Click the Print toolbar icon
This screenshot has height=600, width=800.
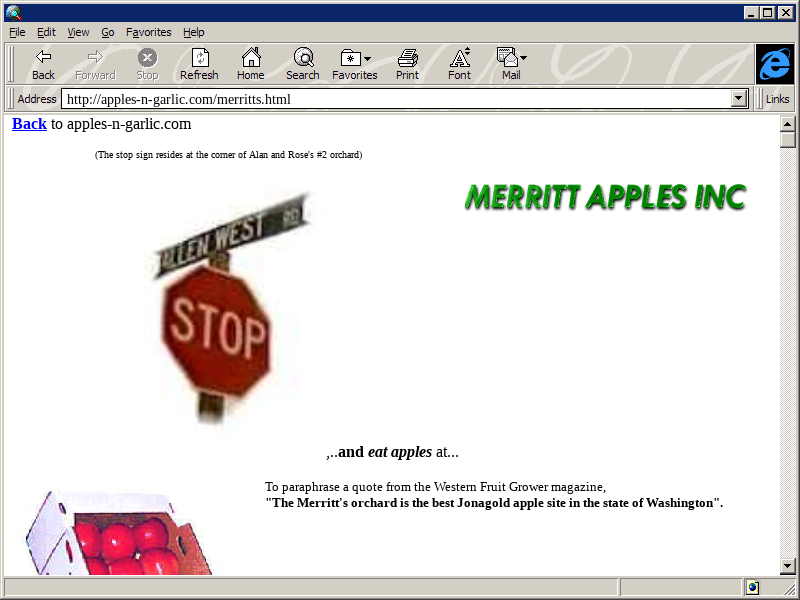407,58
